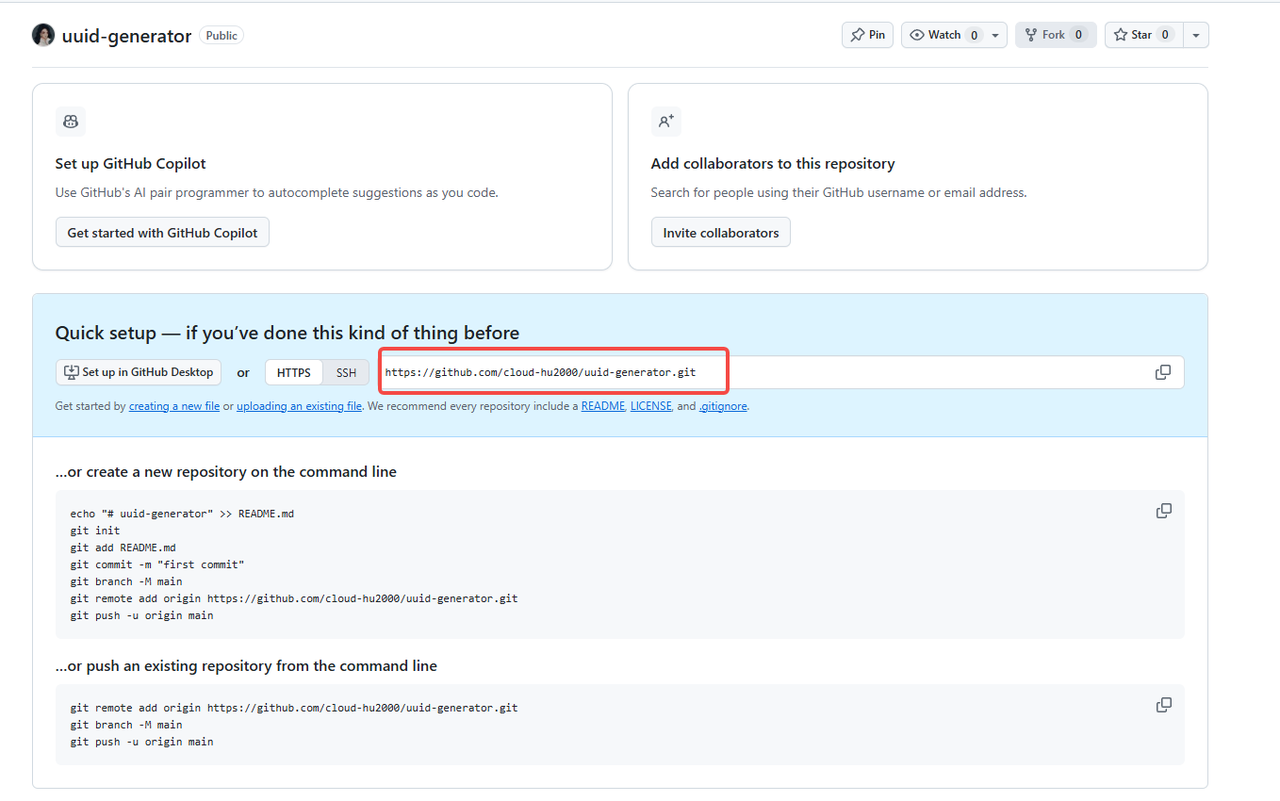This screenshot has height=801, width=1280.
Task: Copy the new repository command block
Action: coord(1164,511)
